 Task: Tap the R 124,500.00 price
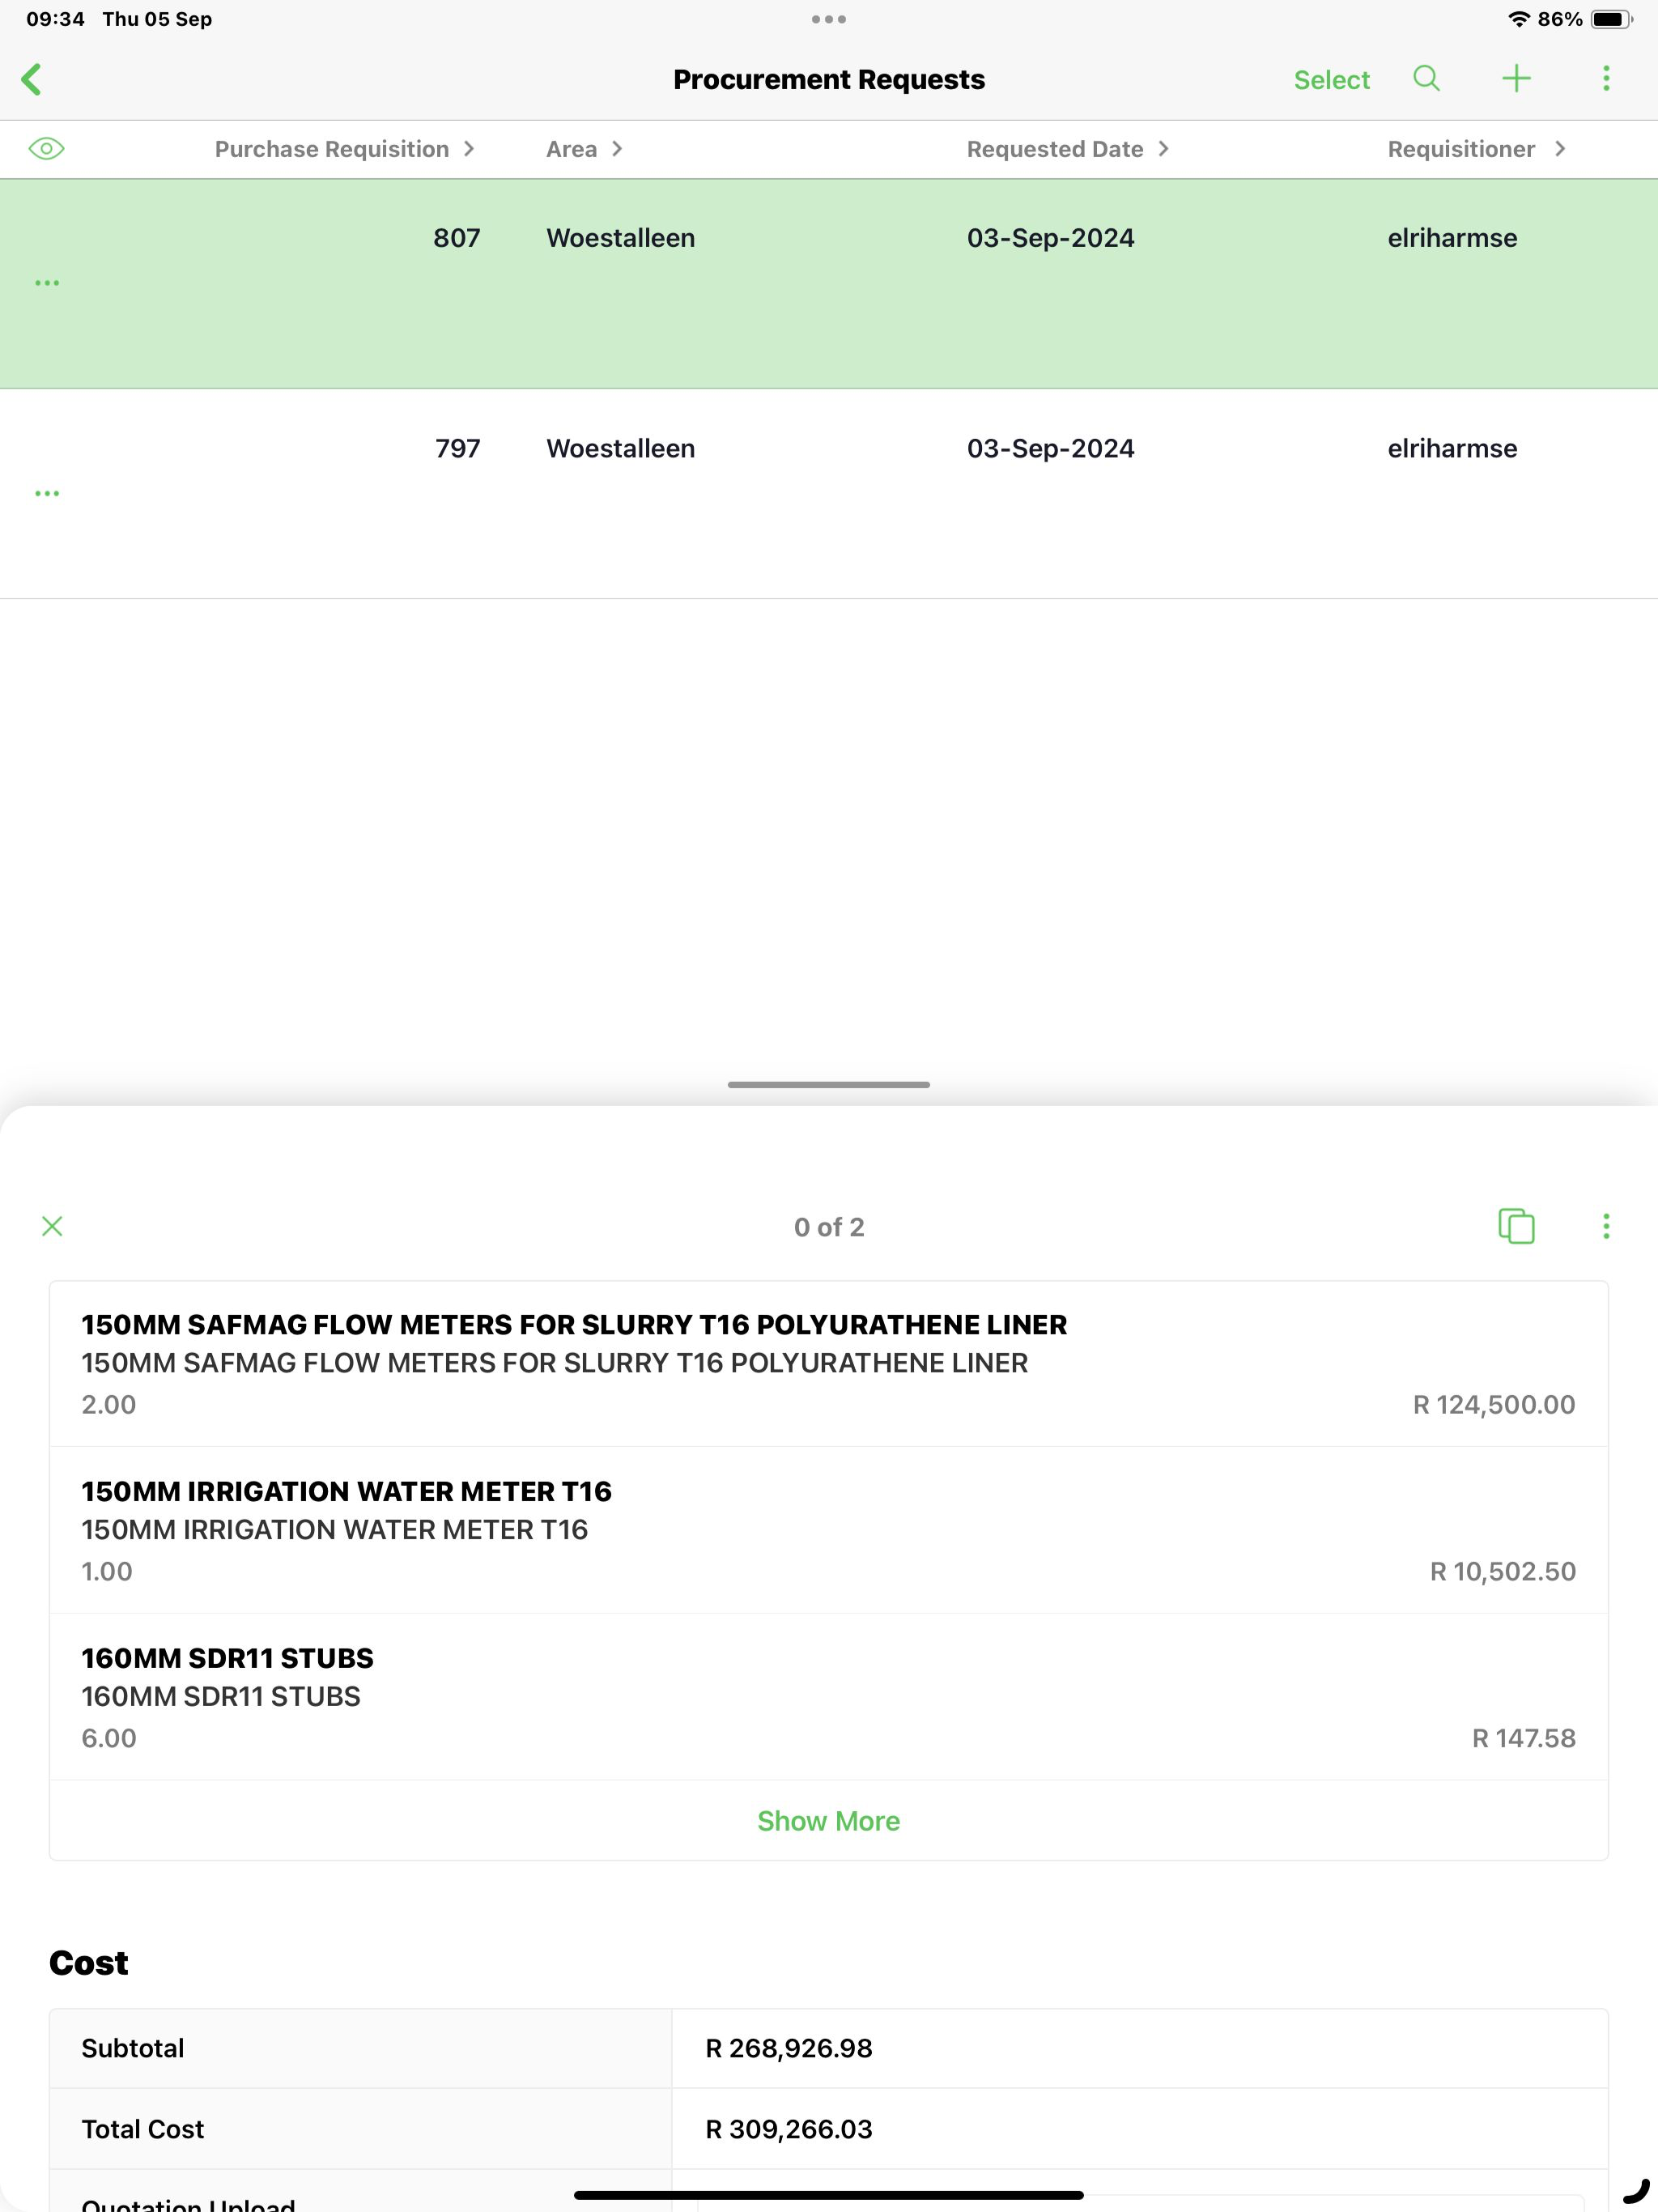tap(1494, 1405)
